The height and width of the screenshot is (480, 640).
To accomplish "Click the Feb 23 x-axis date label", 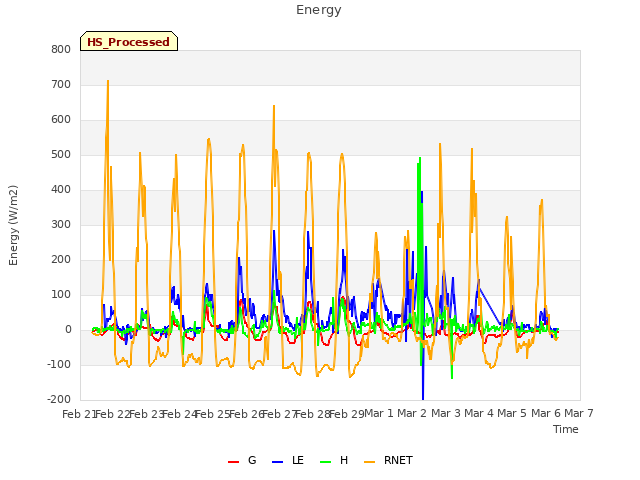I will click(146, 414).
